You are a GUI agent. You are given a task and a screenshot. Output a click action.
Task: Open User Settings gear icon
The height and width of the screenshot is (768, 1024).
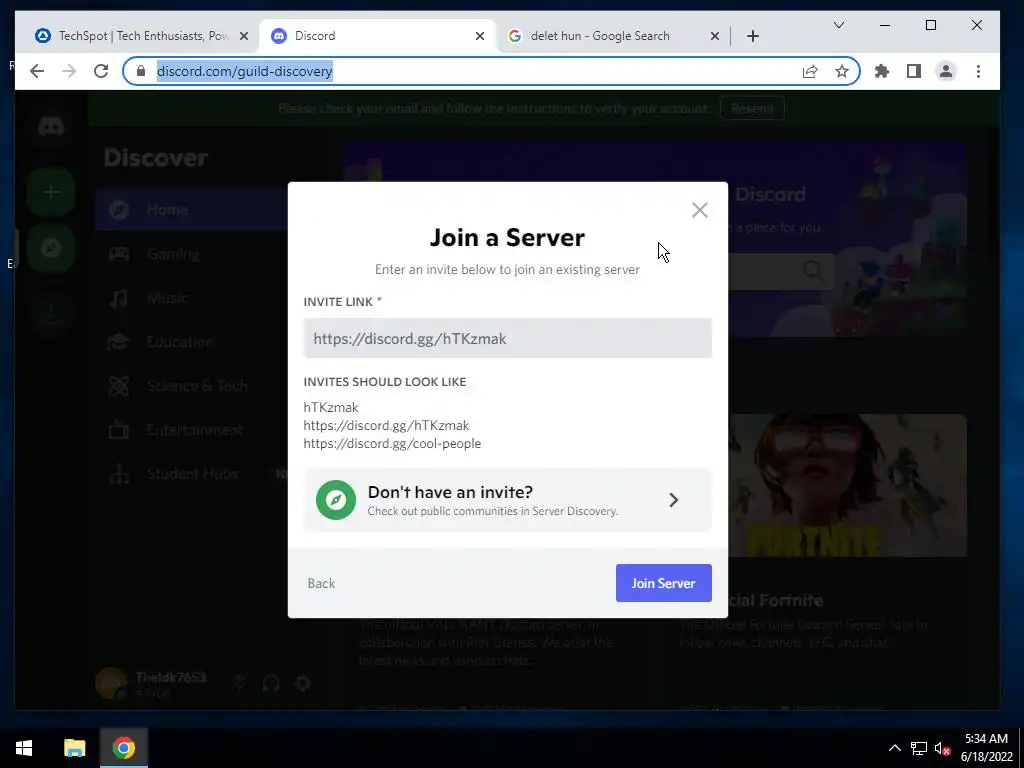tap(302, 684)
